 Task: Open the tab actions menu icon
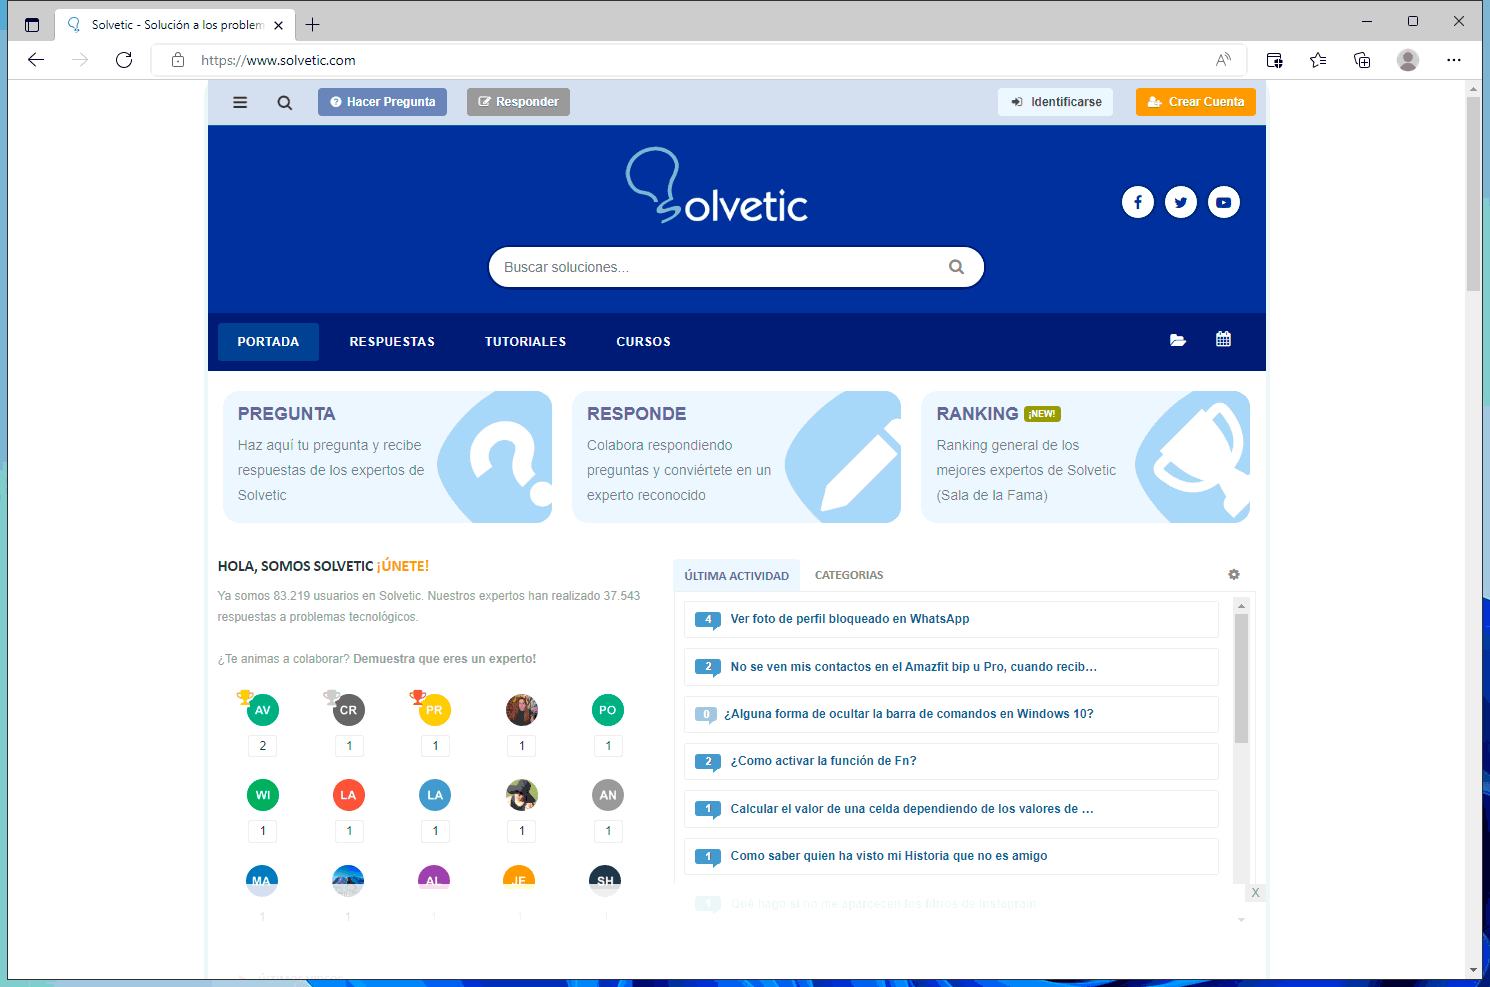click(x=32, y=25)
